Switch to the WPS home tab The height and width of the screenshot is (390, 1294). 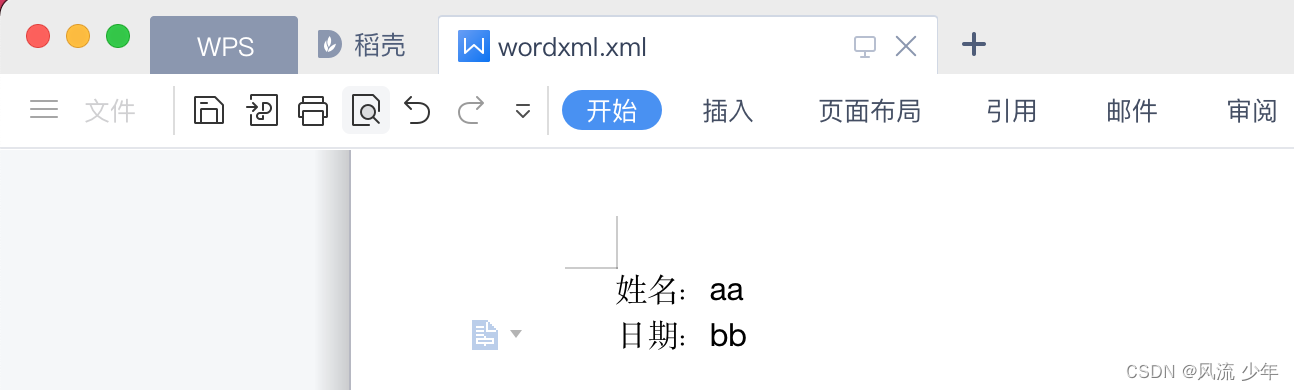pyautogui.click(x=224, y=45)
